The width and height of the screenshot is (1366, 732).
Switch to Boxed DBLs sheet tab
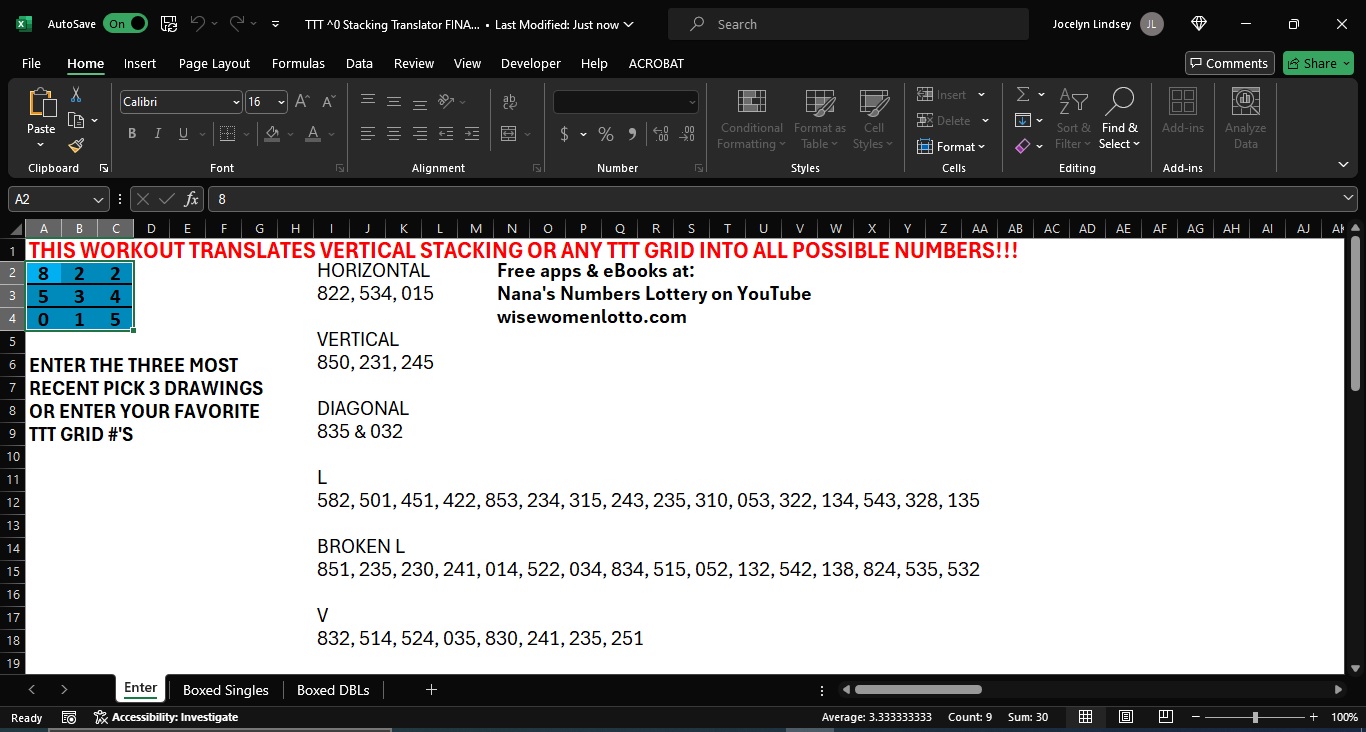[333, 690]
